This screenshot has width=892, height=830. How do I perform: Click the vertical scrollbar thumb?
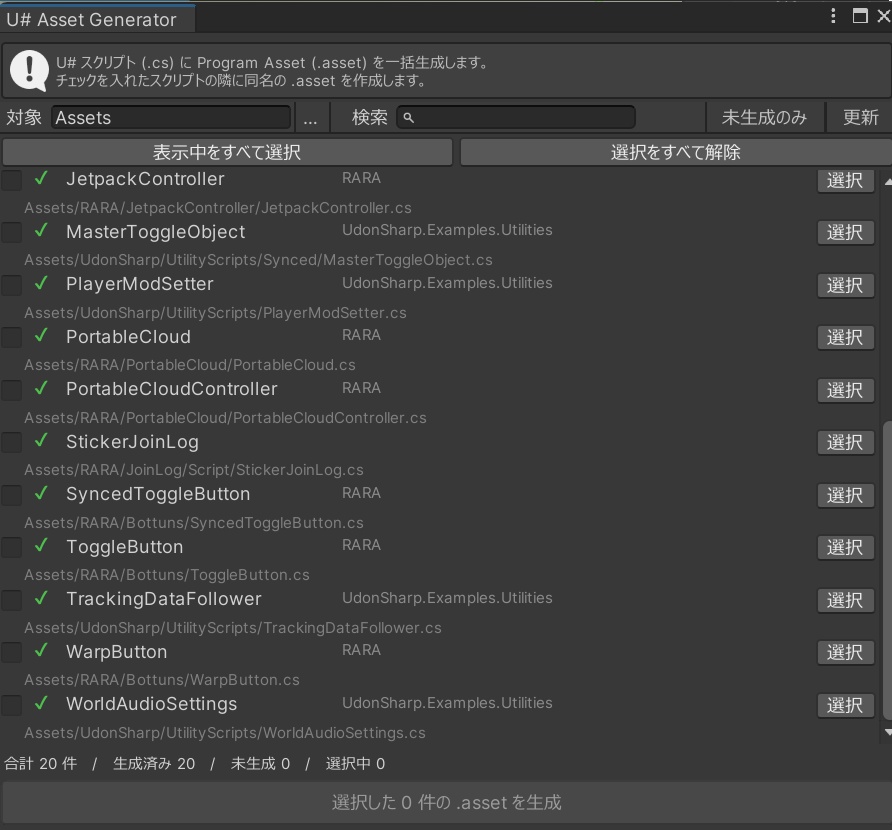click(887, 571)
